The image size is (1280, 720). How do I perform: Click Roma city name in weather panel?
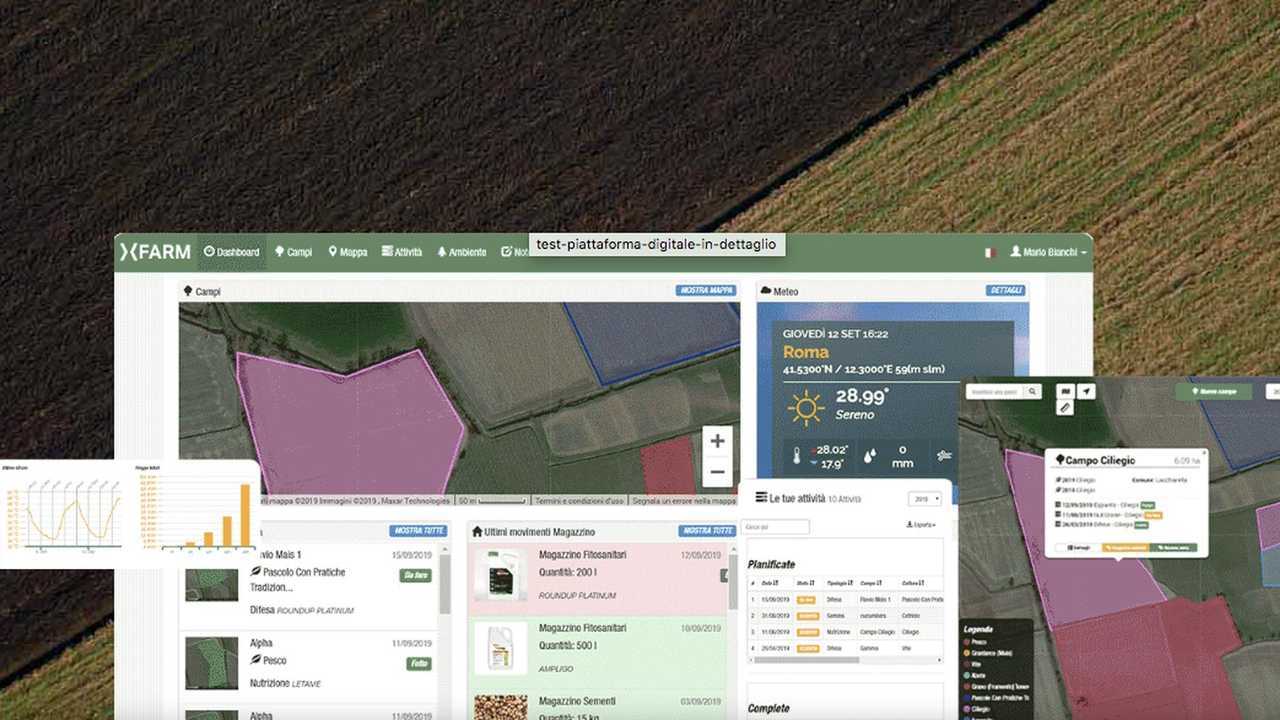pyautogui.click(x=806, y=352)
